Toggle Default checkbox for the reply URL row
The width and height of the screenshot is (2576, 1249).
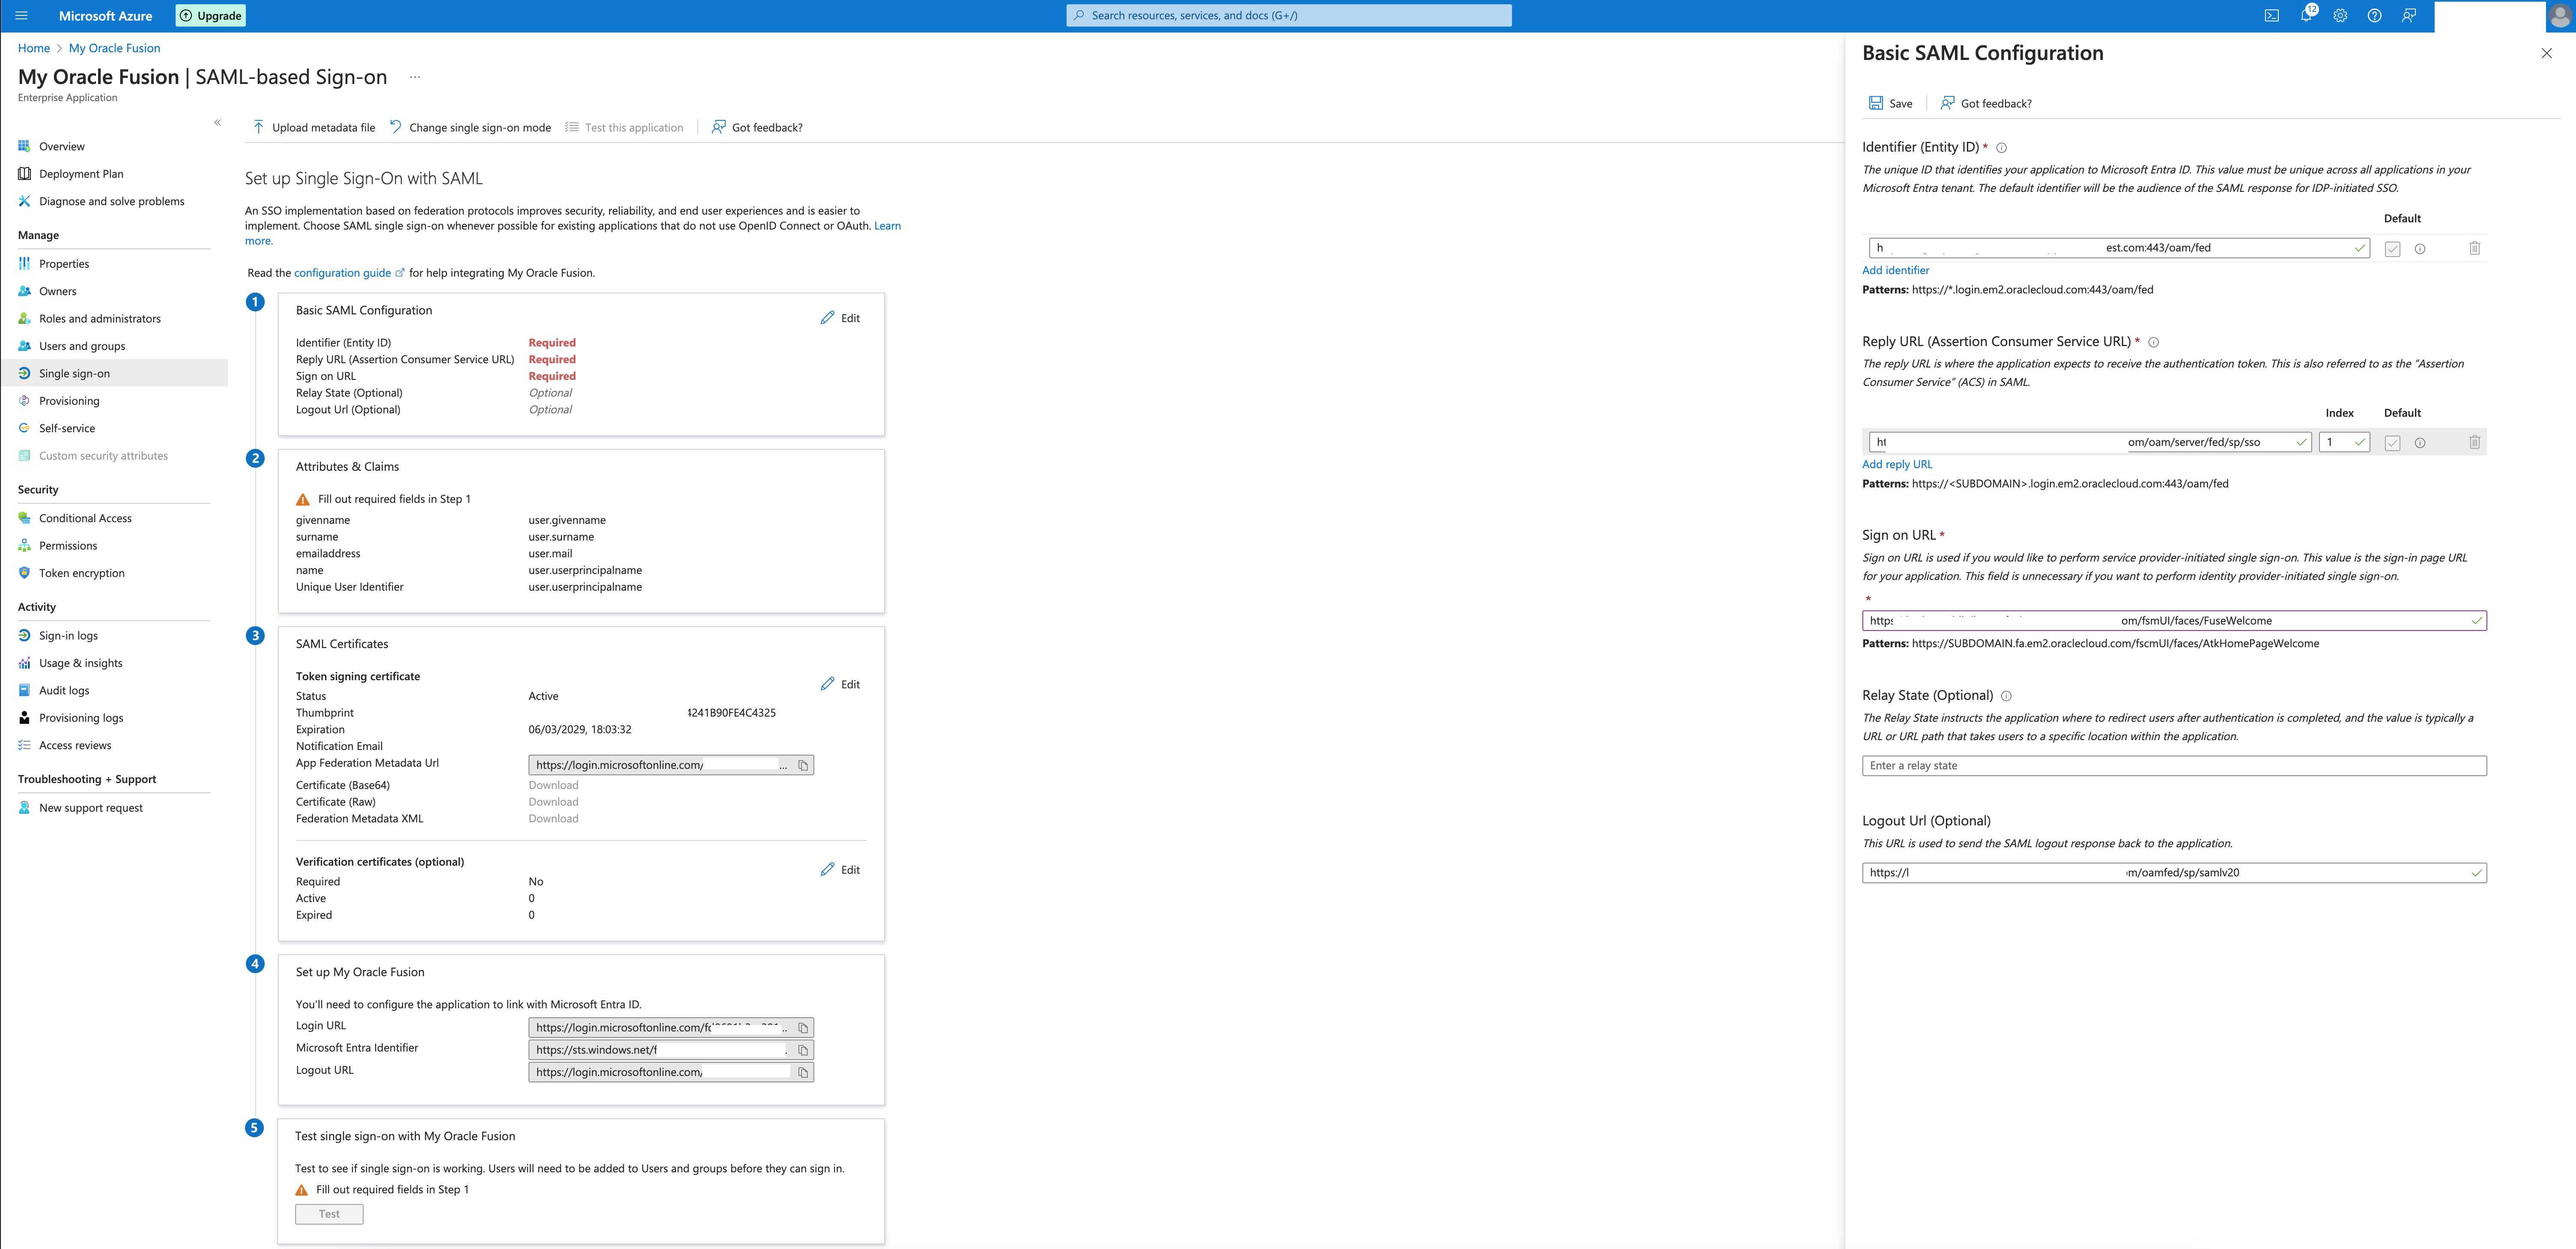[x=2392, y=443]
